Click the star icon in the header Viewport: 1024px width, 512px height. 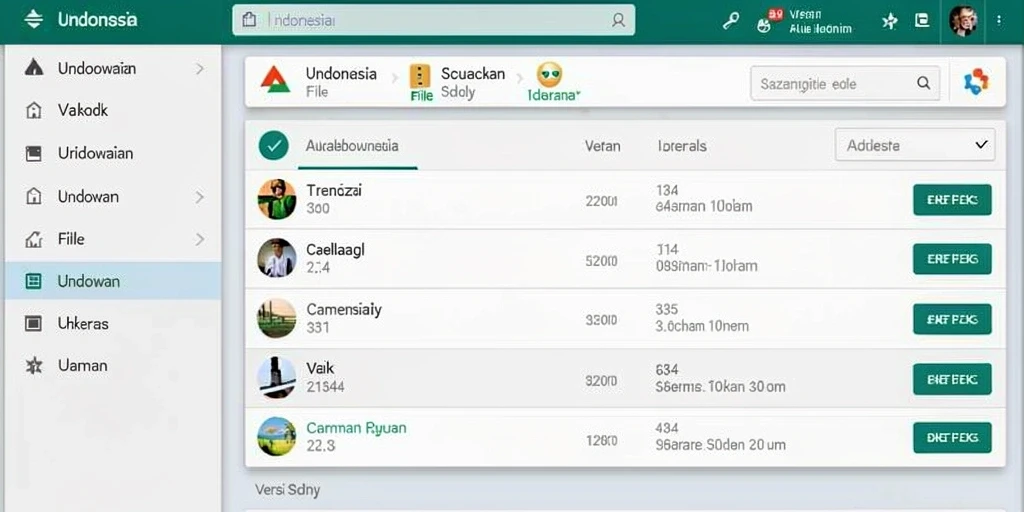(x=889, y=21)
